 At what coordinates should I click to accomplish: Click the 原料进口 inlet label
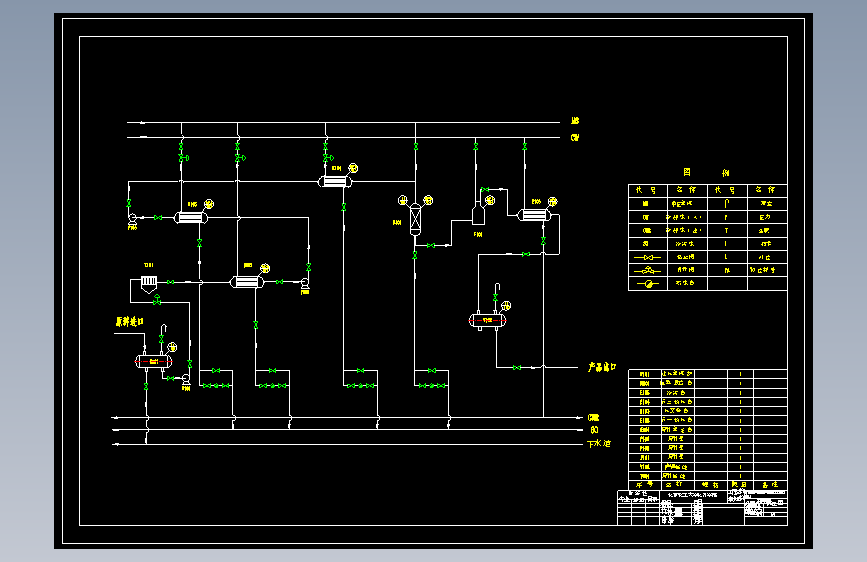[x=130, y=321]
